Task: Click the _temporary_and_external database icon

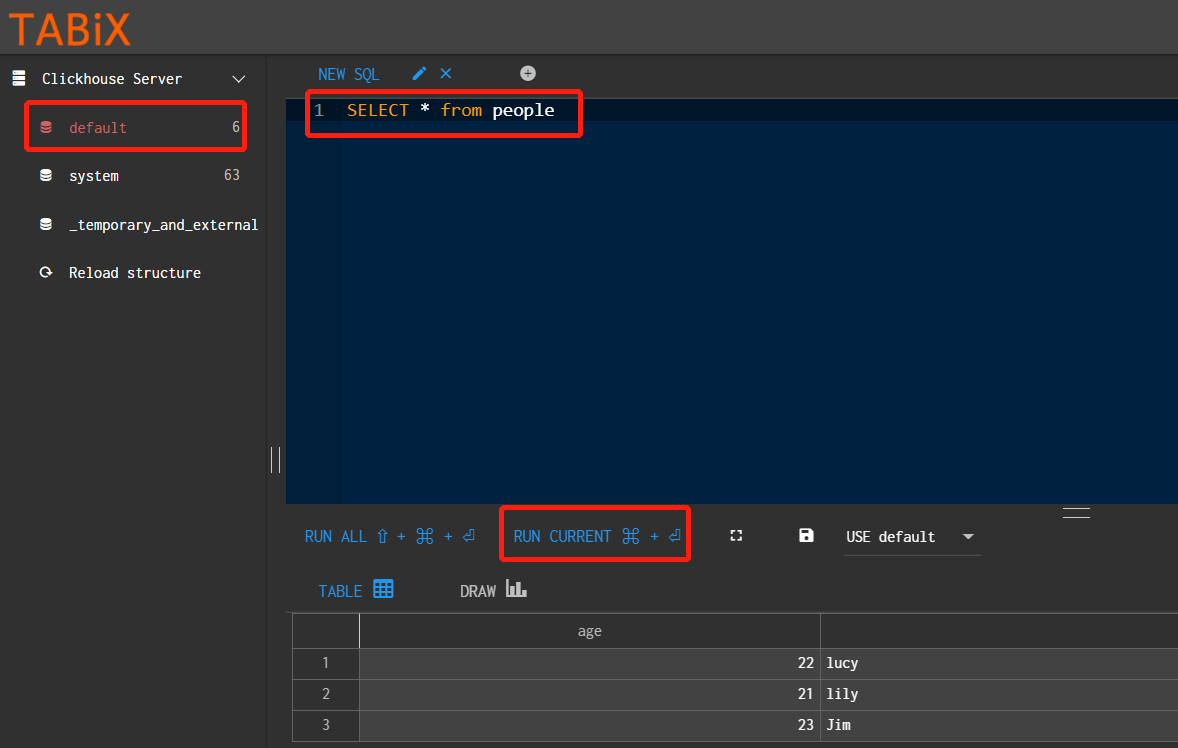Action: pos(46,224)
